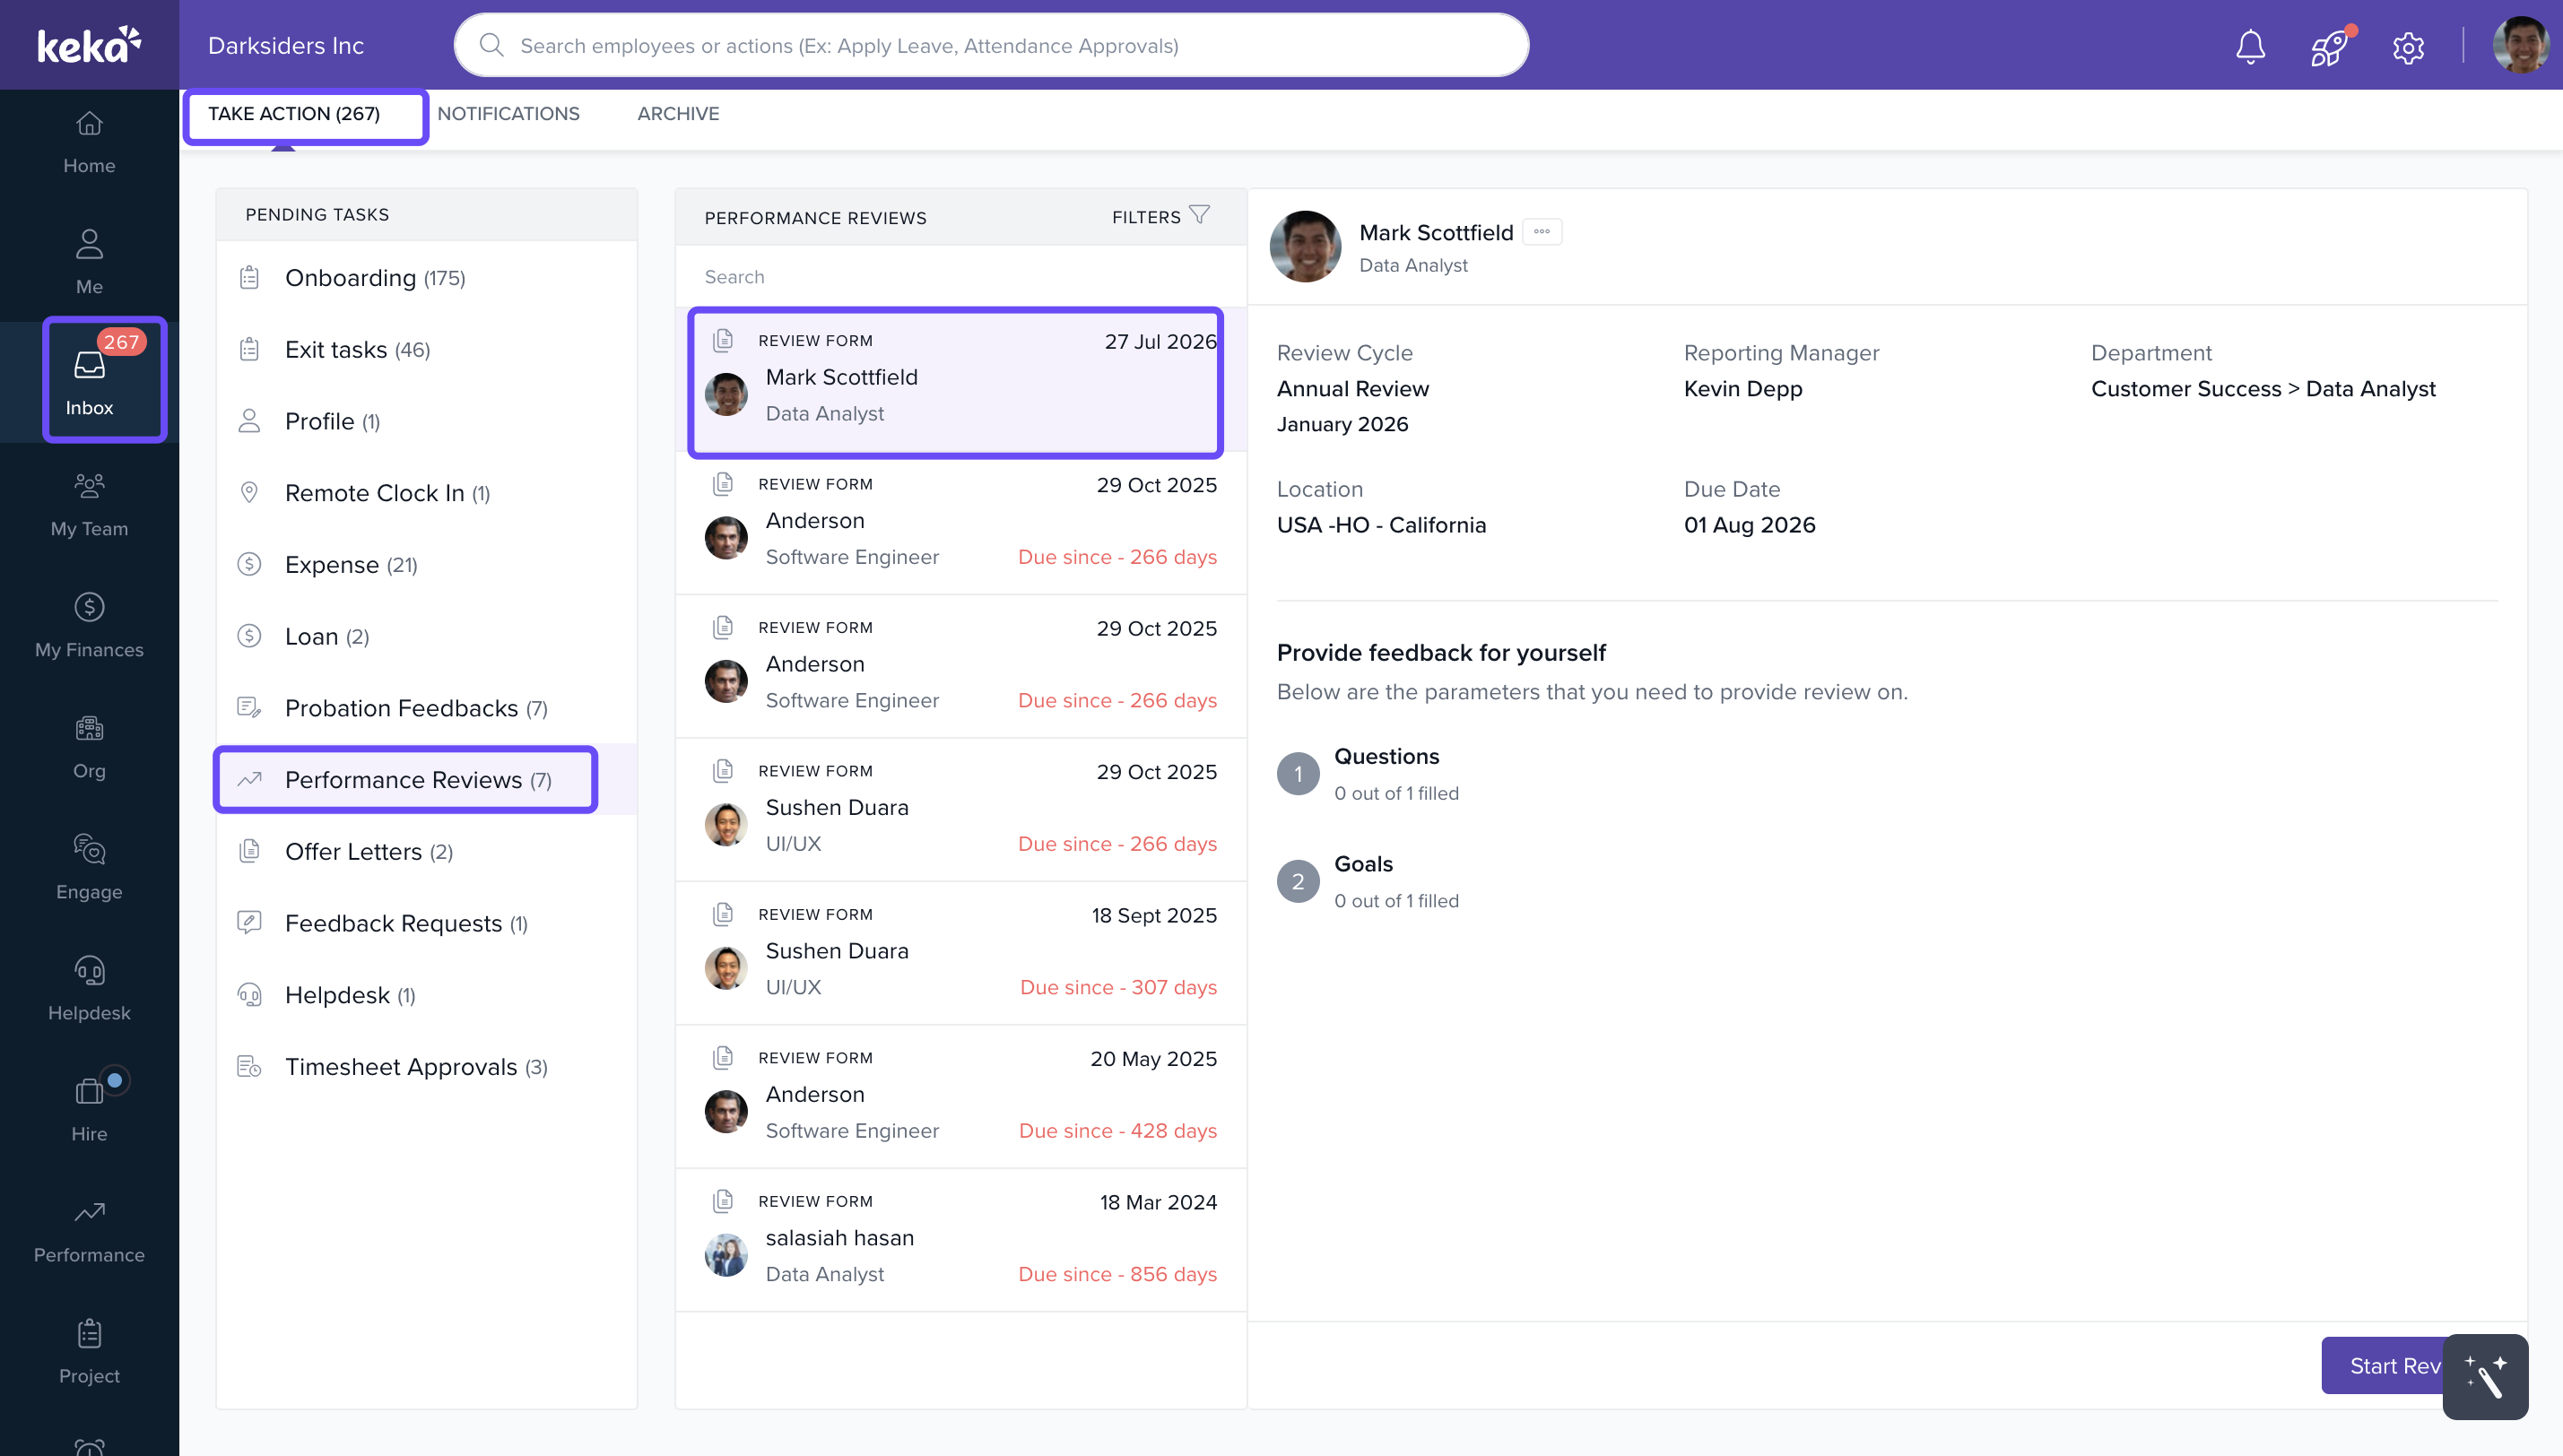Click the Remote Clock In location pin icon
This screenshot has width=2563, height=1456.
point(249,492)
